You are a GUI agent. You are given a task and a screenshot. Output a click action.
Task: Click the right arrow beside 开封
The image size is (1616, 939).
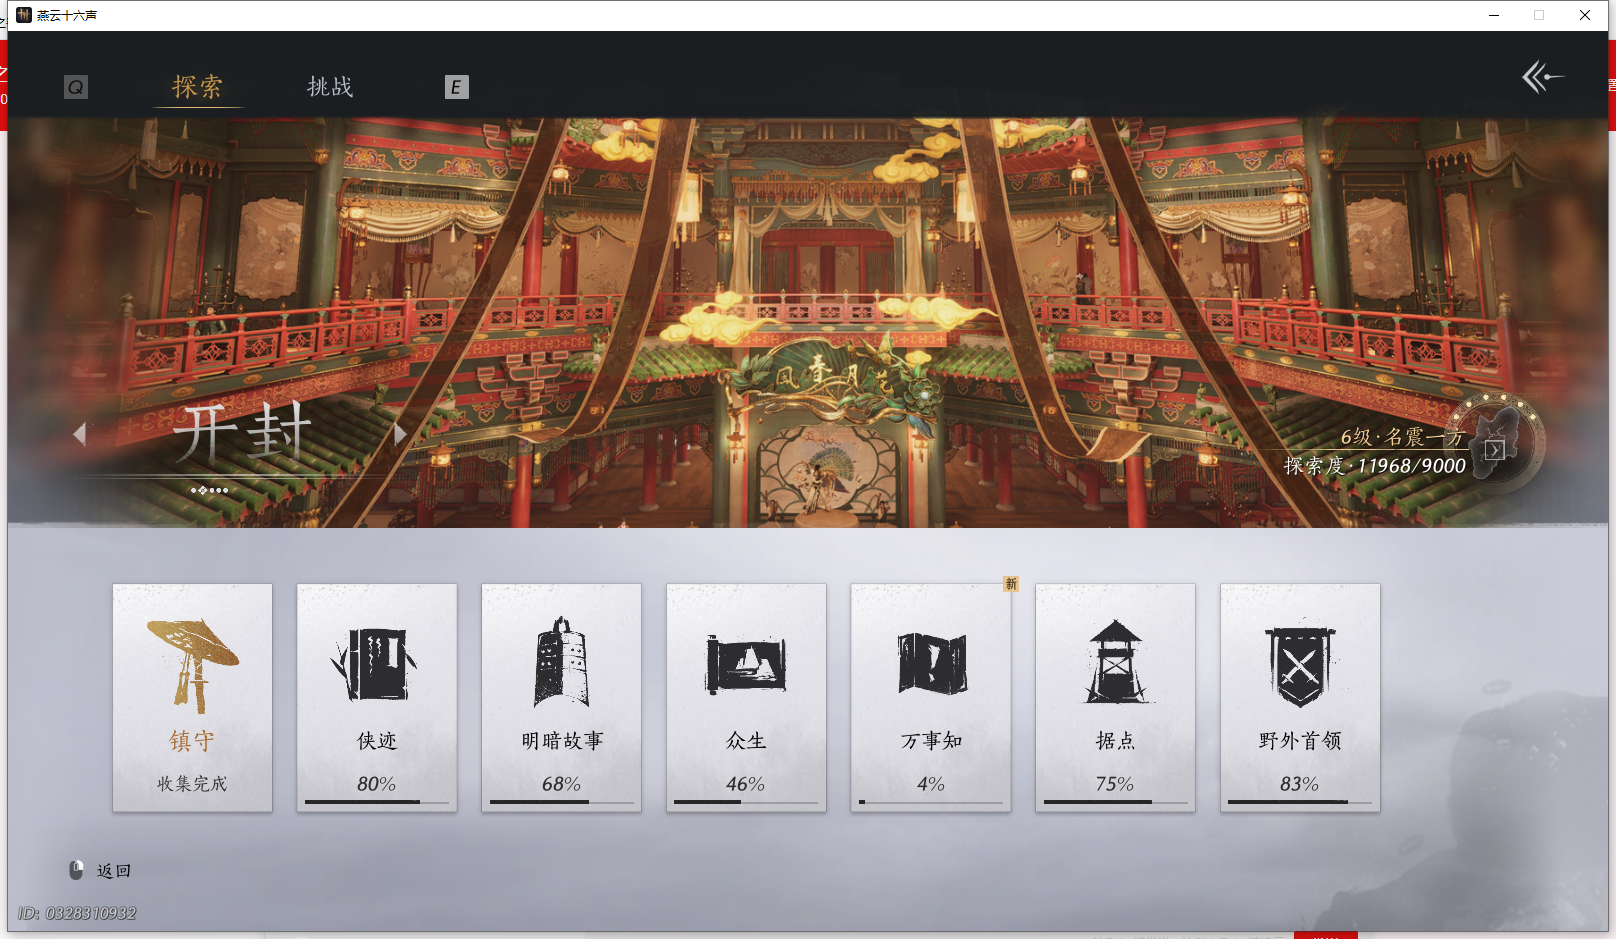(400, 433)
